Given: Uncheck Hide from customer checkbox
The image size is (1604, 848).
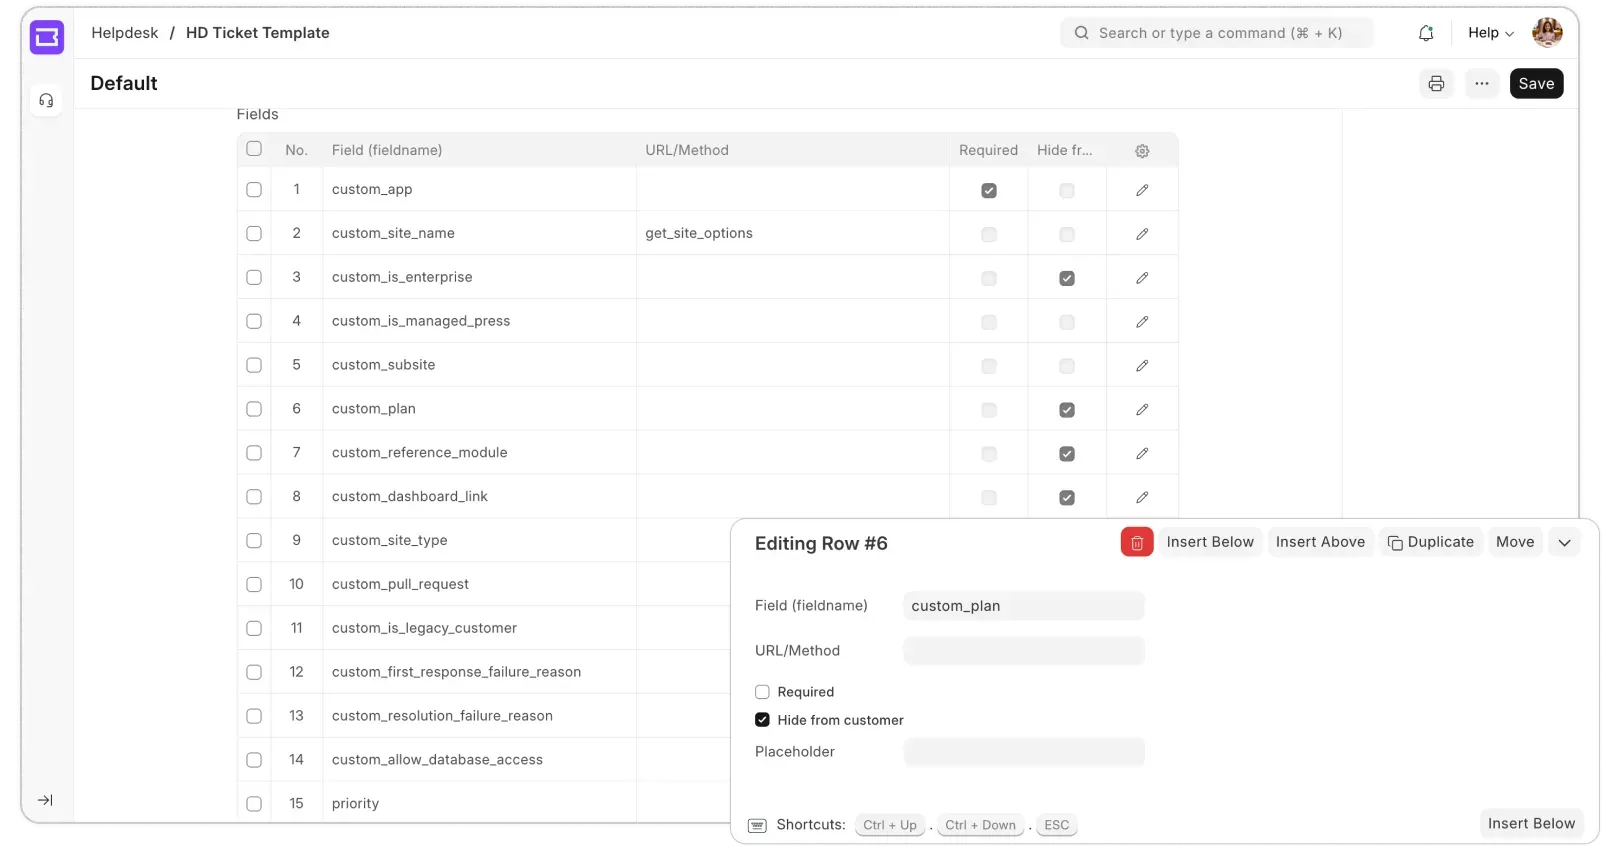Looking at the screenshot, I should pyautogui.click(x=762, y=720).
